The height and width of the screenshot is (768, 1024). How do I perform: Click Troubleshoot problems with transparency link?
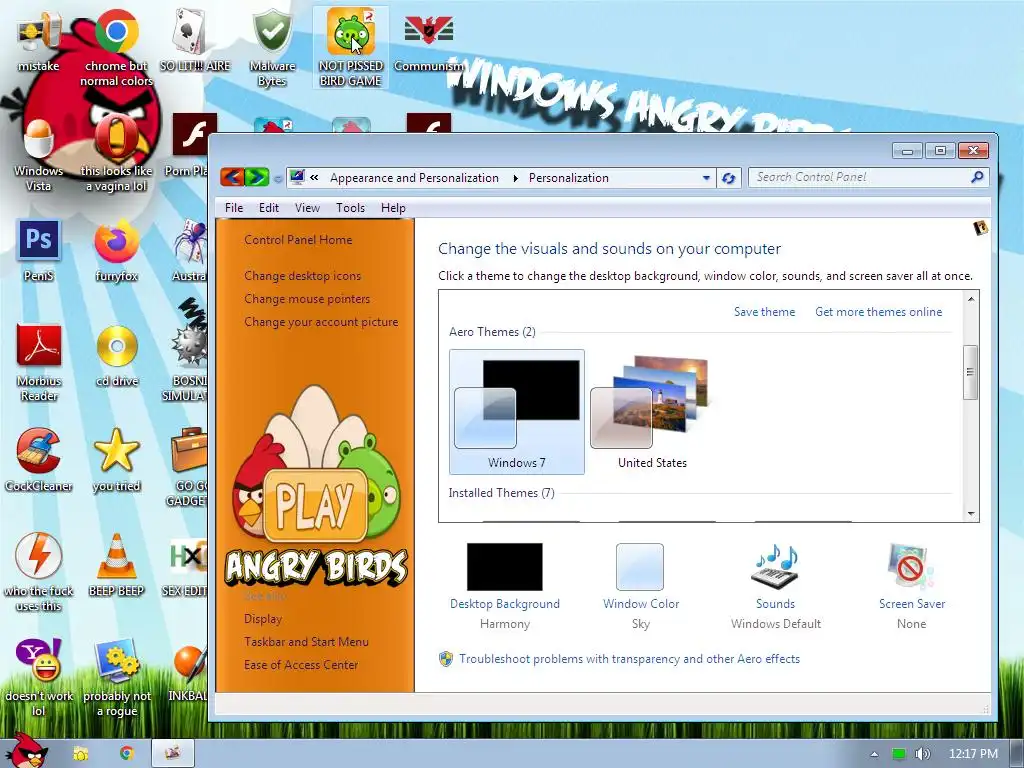click(x=629, y=659)
